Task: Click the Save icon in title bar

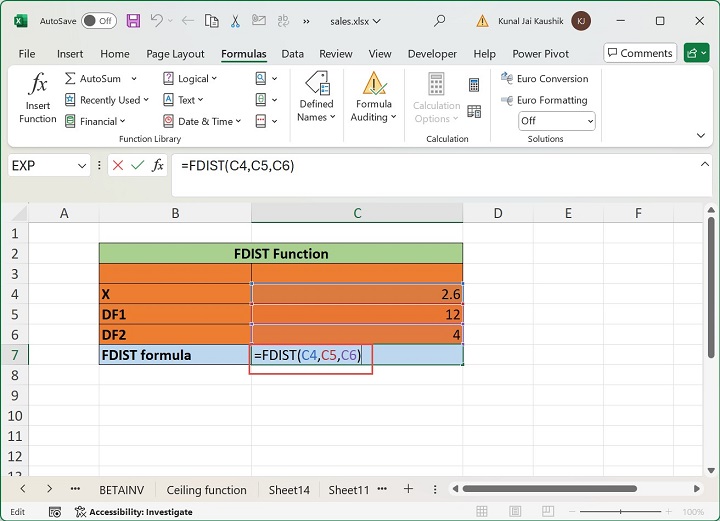Action: (x=135, y=20)
